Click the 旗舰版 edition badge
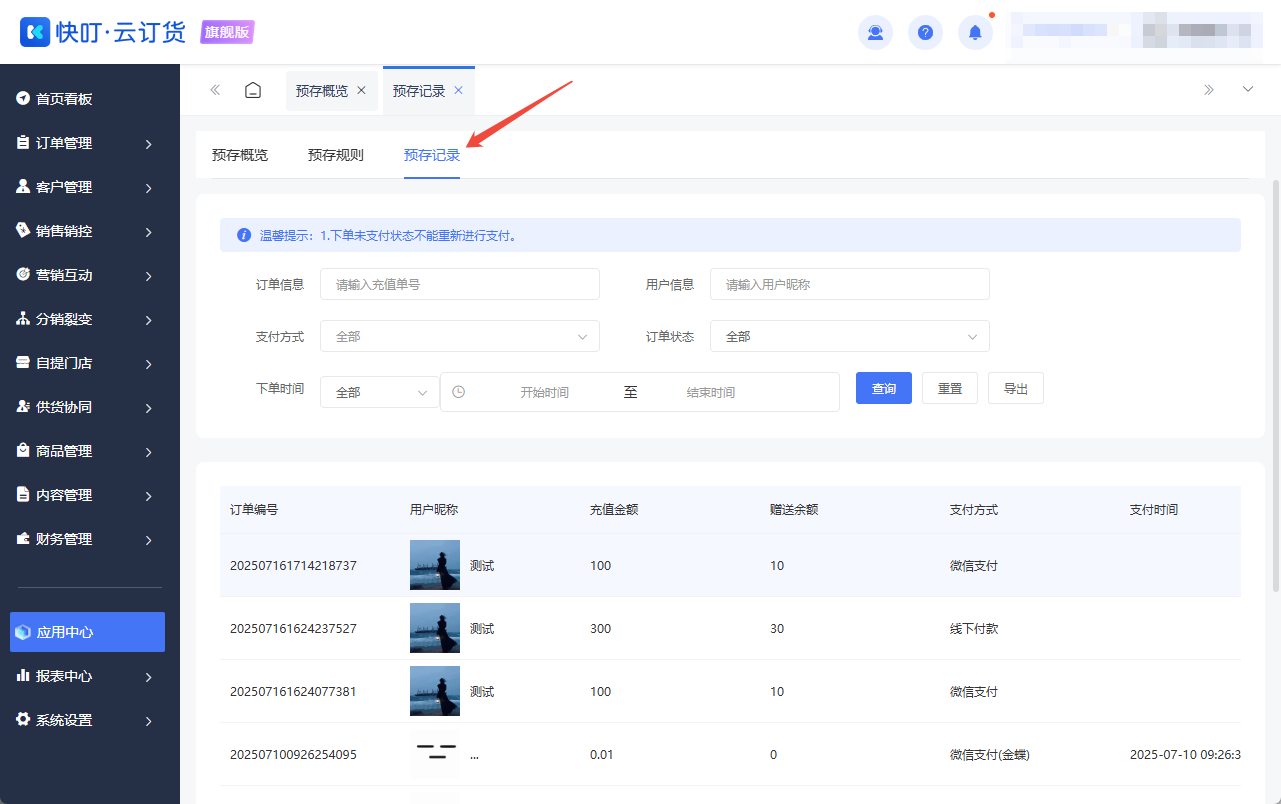The width and height of the screenshot is (1281, 804). [x=227, y=32]
